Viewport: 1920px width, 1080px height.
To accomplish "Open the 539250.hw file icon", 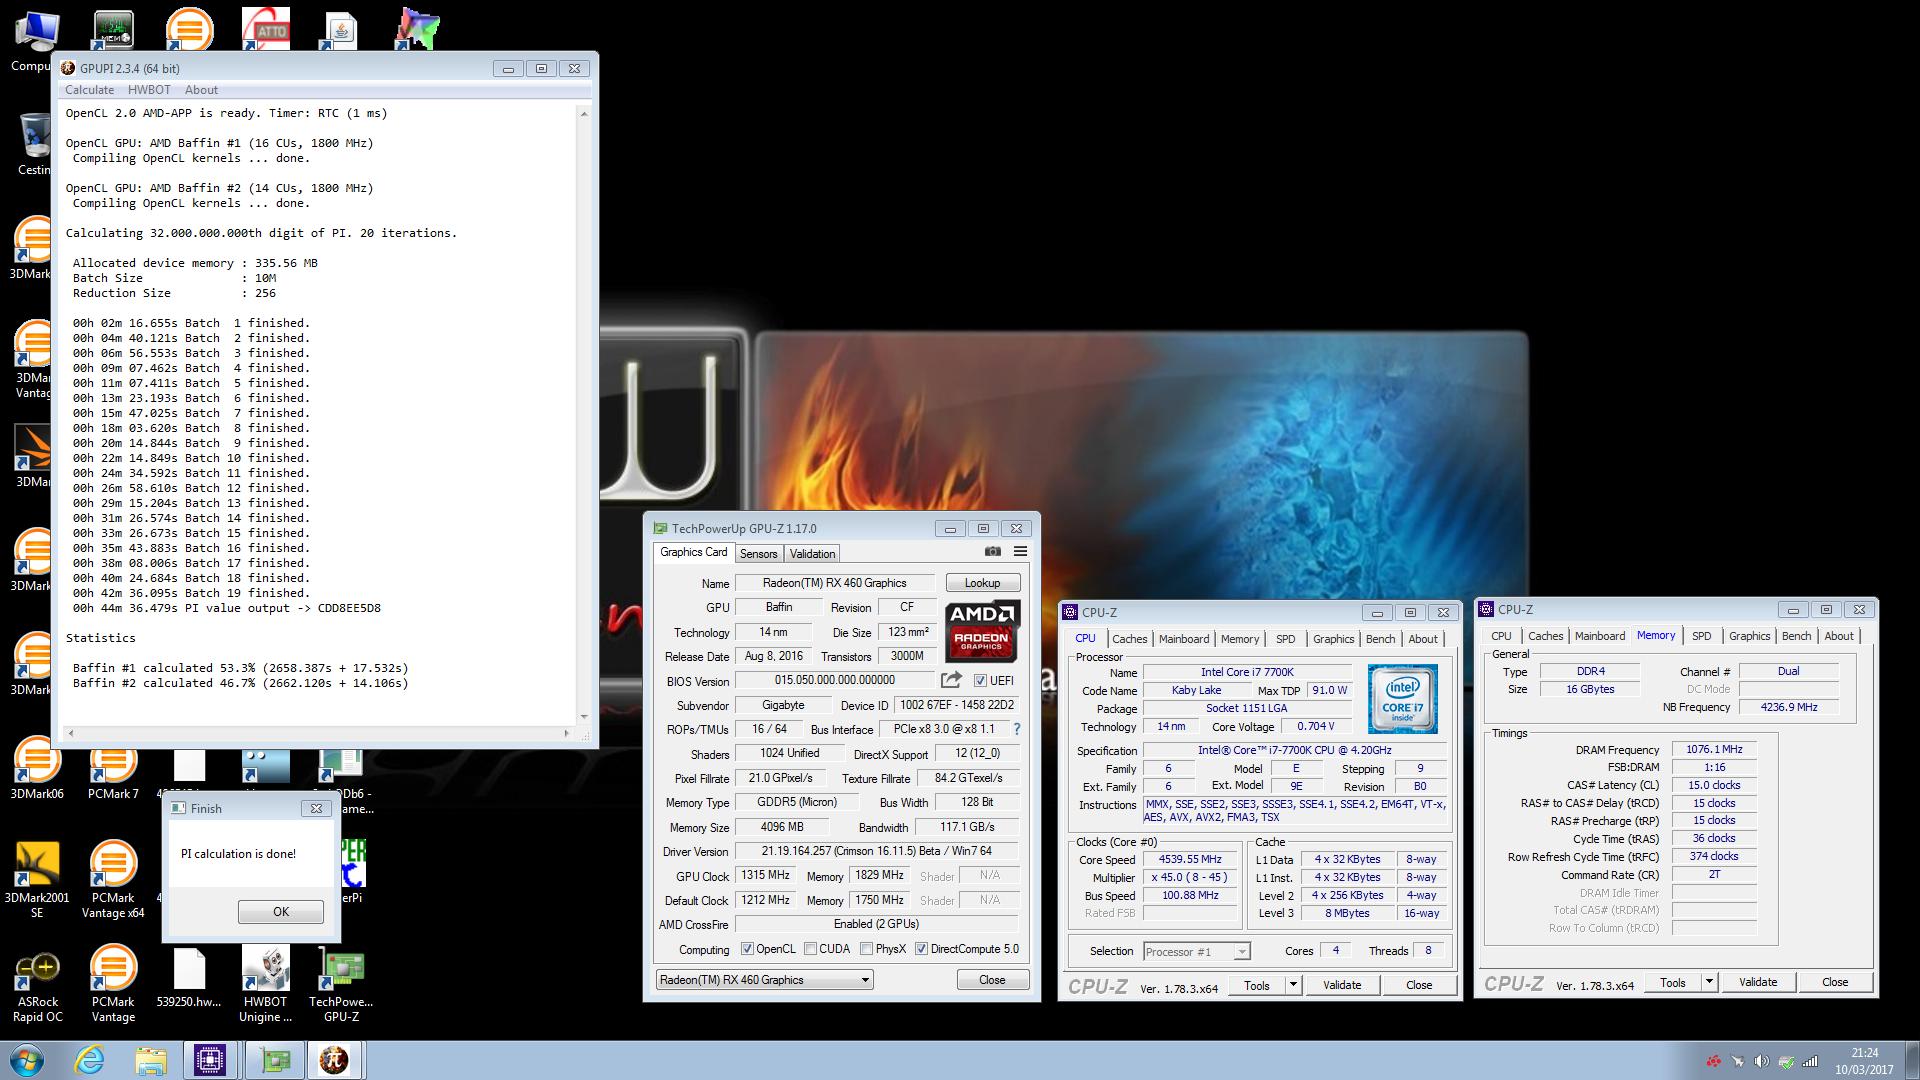I will point(189,978).
